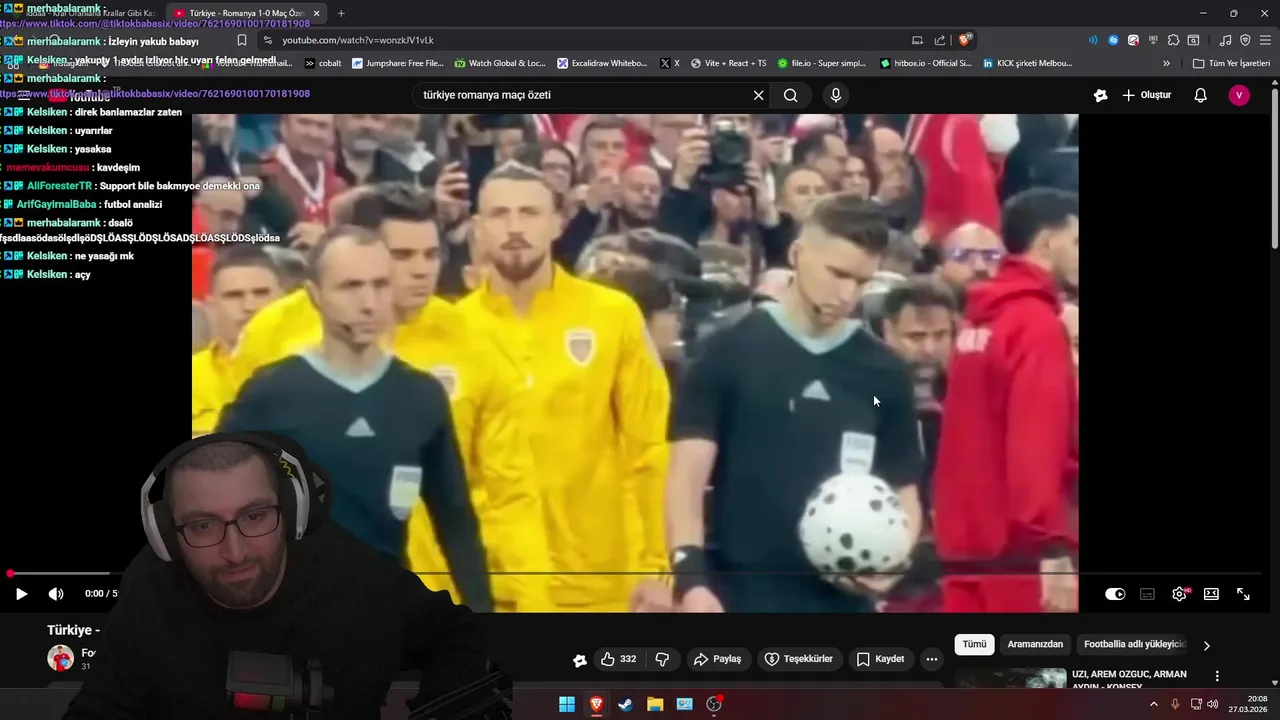Click sparkle icon beside Oluştur
The image size is (1280, 720).
[1101, 96]
